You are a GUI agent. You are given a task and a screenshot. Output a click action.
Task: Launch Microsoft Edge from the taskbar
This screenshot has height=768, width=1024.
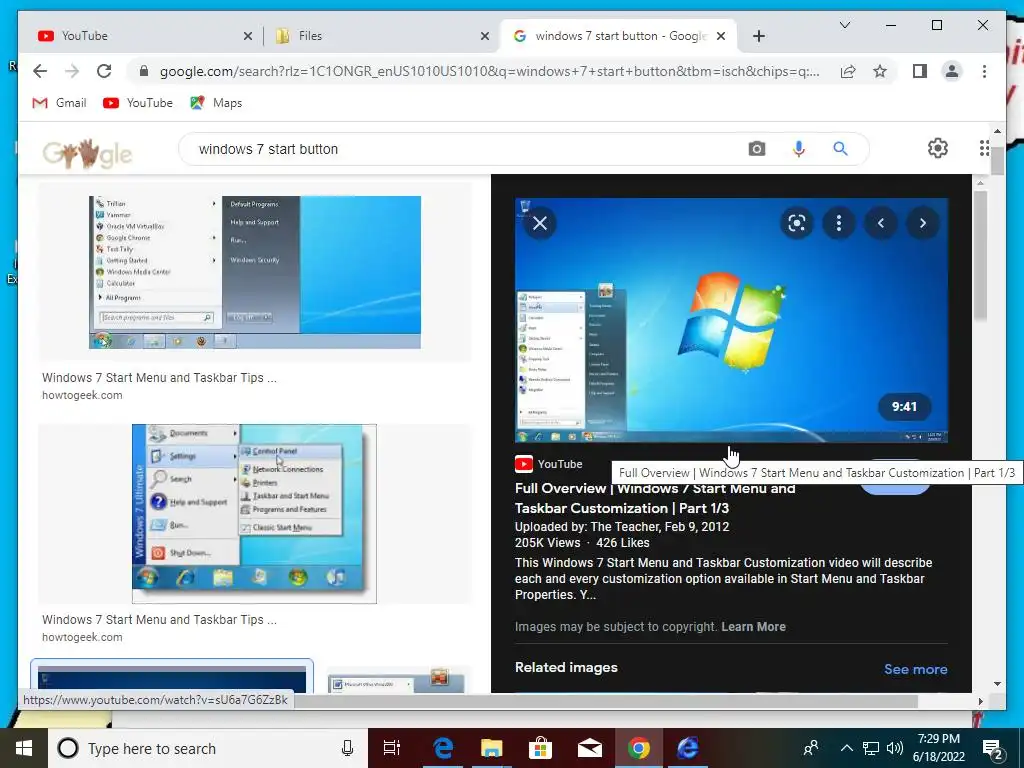click(443, 748)
